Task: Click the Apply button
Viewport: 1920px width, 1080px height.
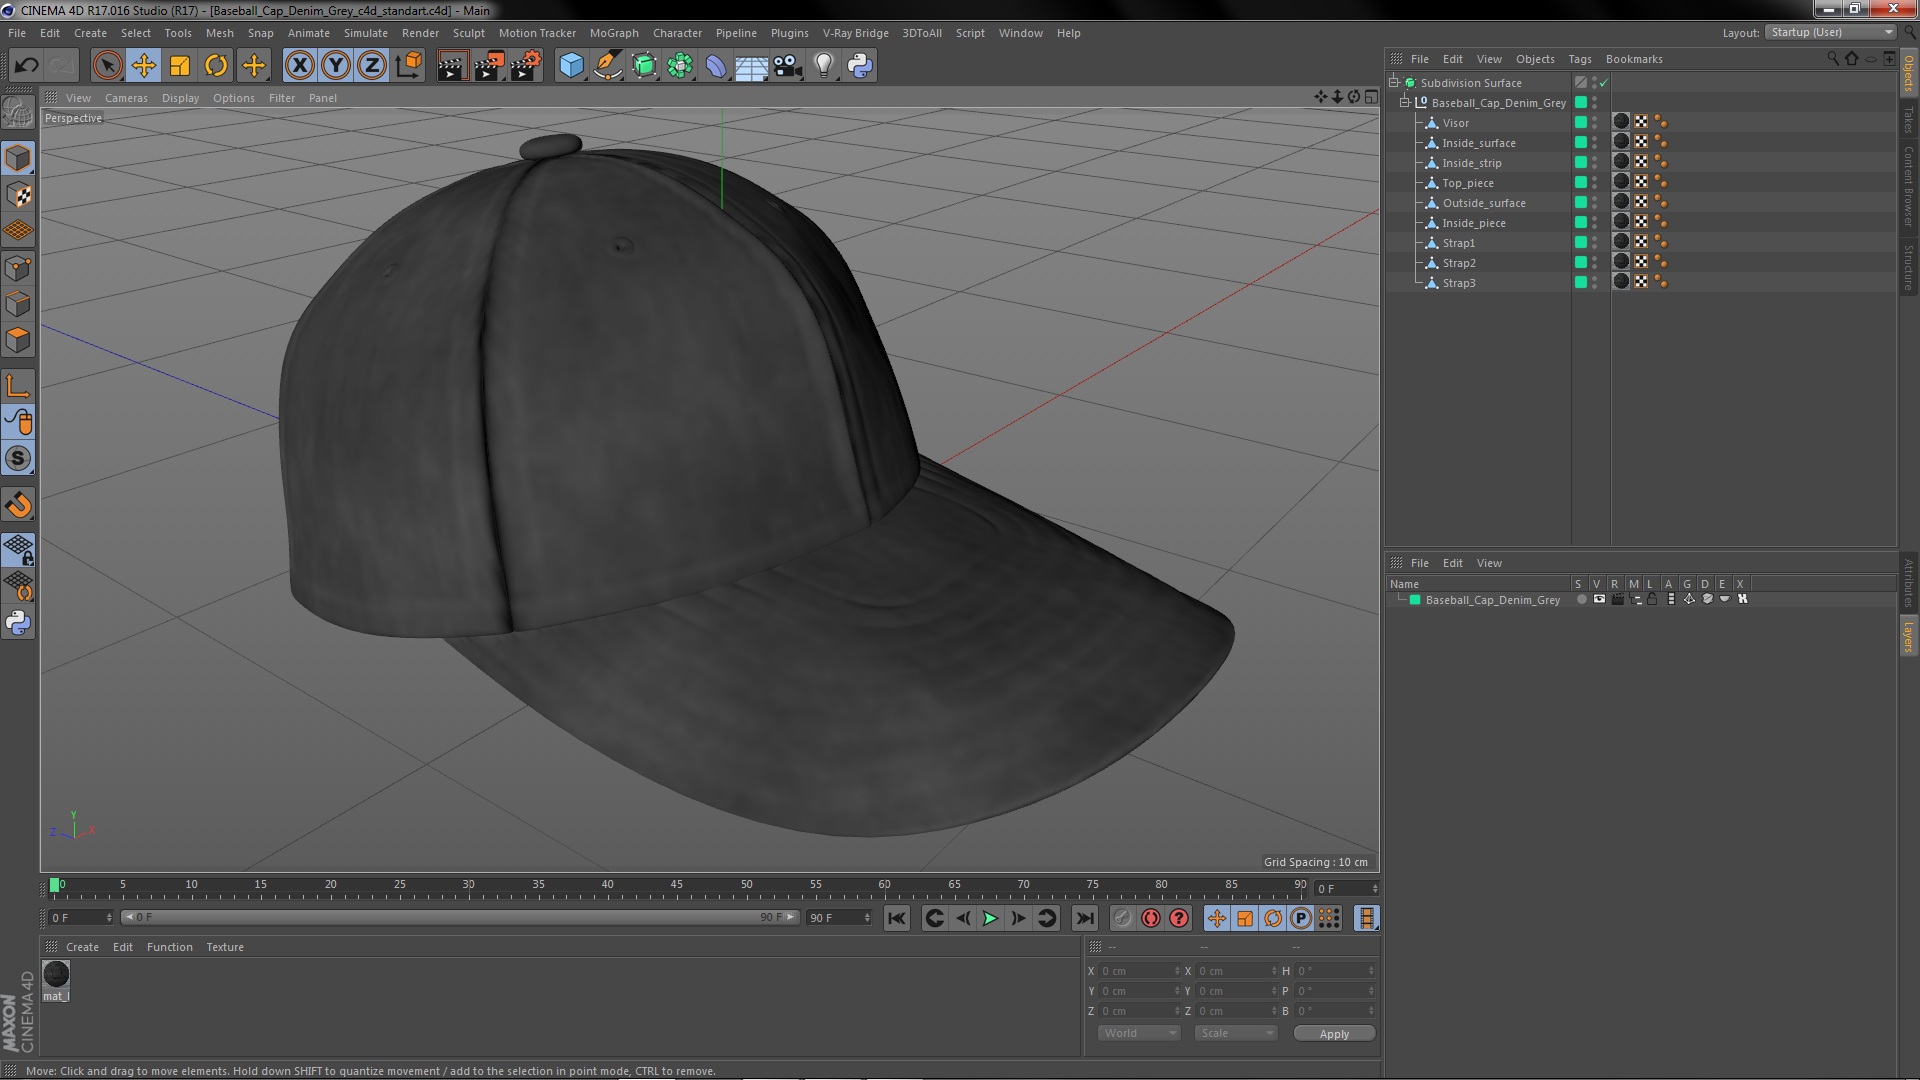Action: (x=1334, y=1034)
